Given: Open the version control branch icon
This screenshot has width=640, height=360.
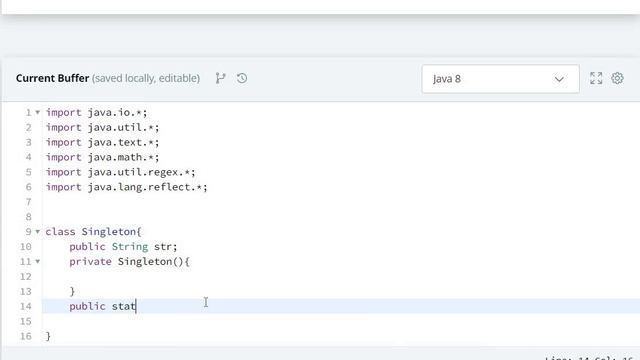Looking at the screenshot, I should pyautogui.click(x=220, y=78).
